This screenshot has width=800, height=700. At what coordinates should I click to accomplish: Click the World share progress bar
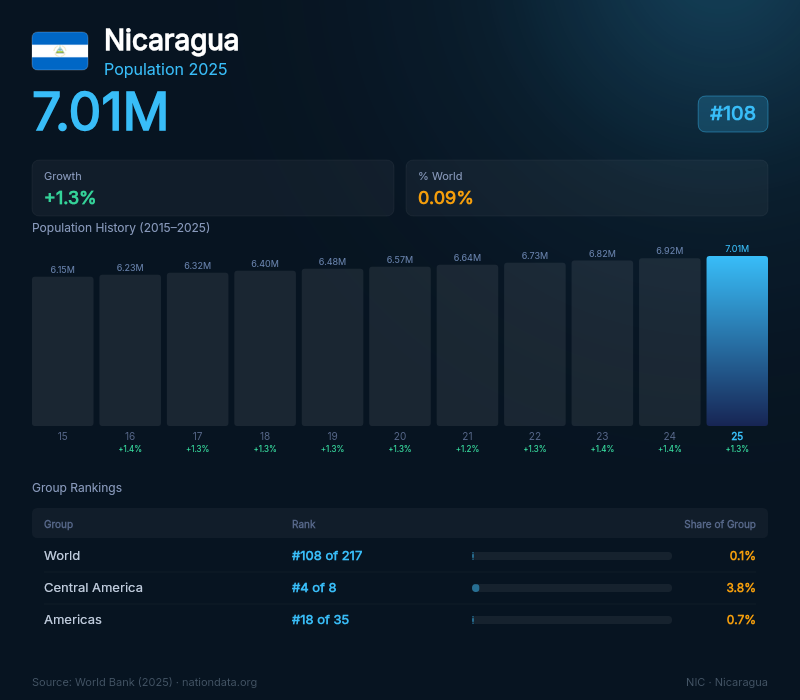click(x=572, y=556)
